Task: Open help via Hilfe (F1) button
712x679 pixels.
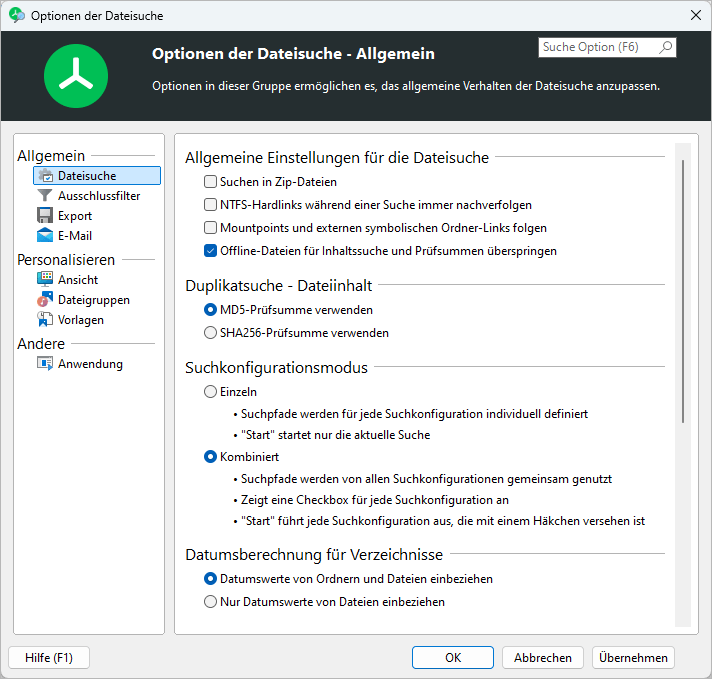Action: pyautogui.click(x=49, y=658)
